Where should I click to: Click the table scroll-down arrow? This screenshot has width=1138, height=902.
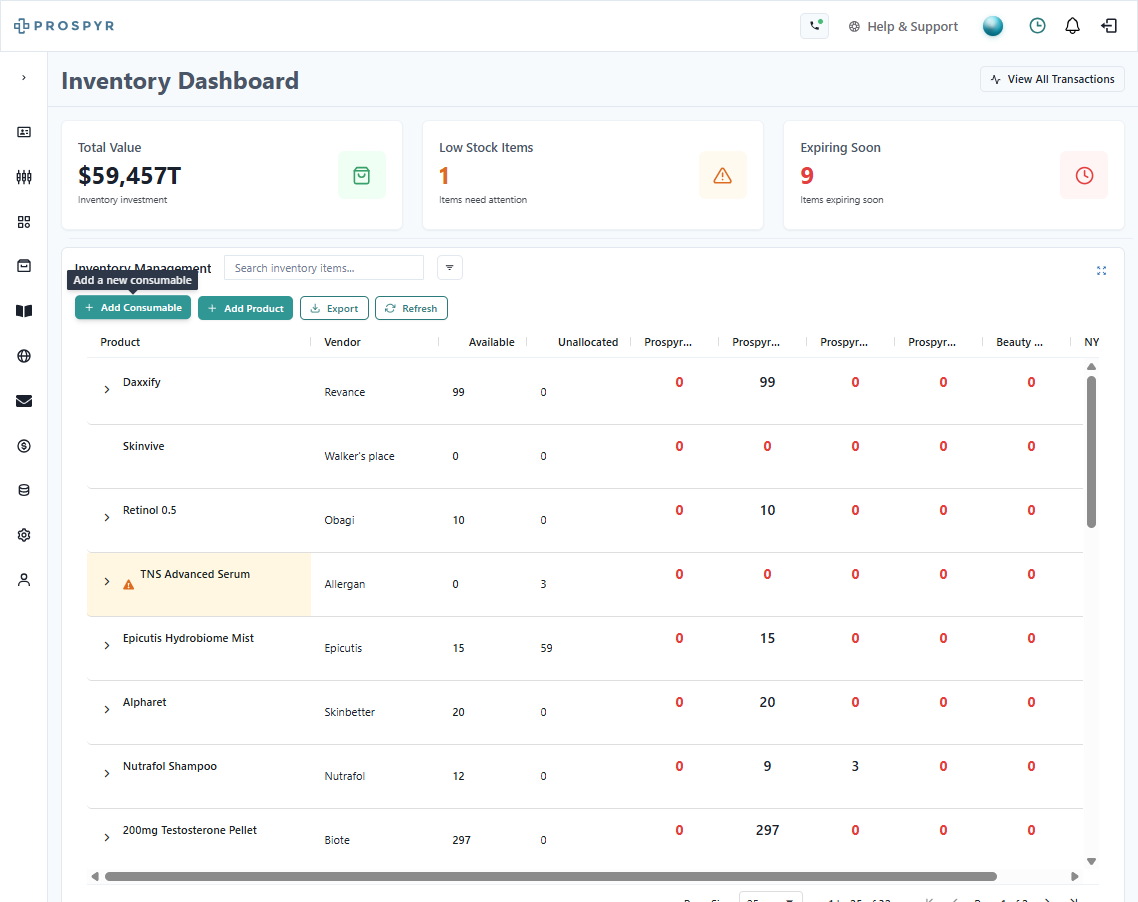[1091, 861]
